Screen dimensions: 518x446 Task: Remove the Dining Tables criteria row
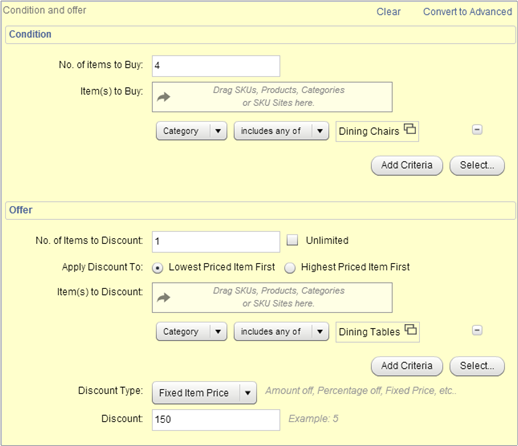(477, 330)
